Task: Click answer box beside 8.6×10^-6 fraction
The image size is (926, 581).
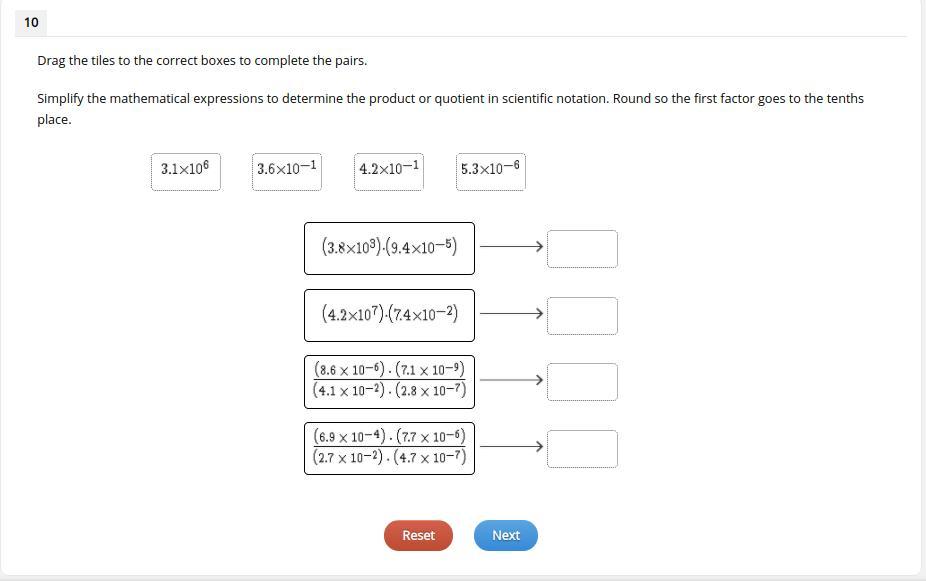Action: [582, 381]
